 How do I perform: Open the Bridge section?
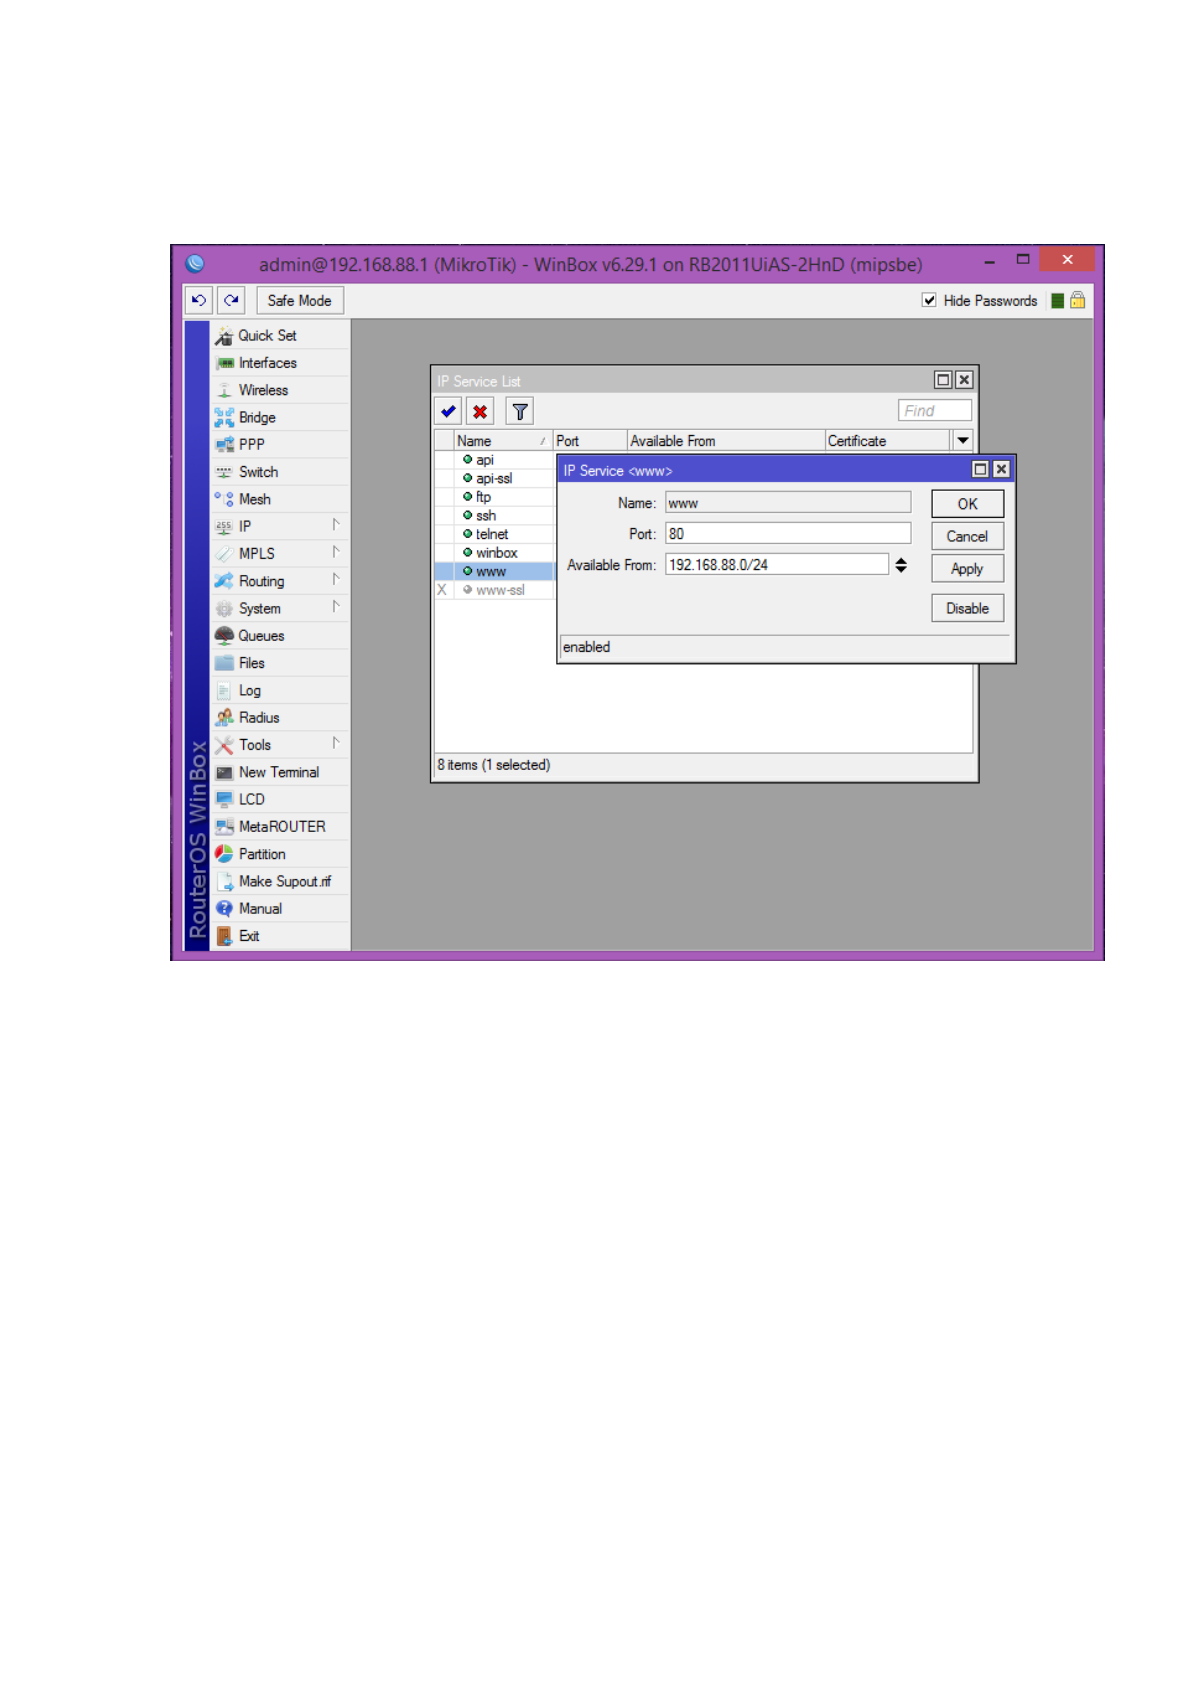click(280, 417)
